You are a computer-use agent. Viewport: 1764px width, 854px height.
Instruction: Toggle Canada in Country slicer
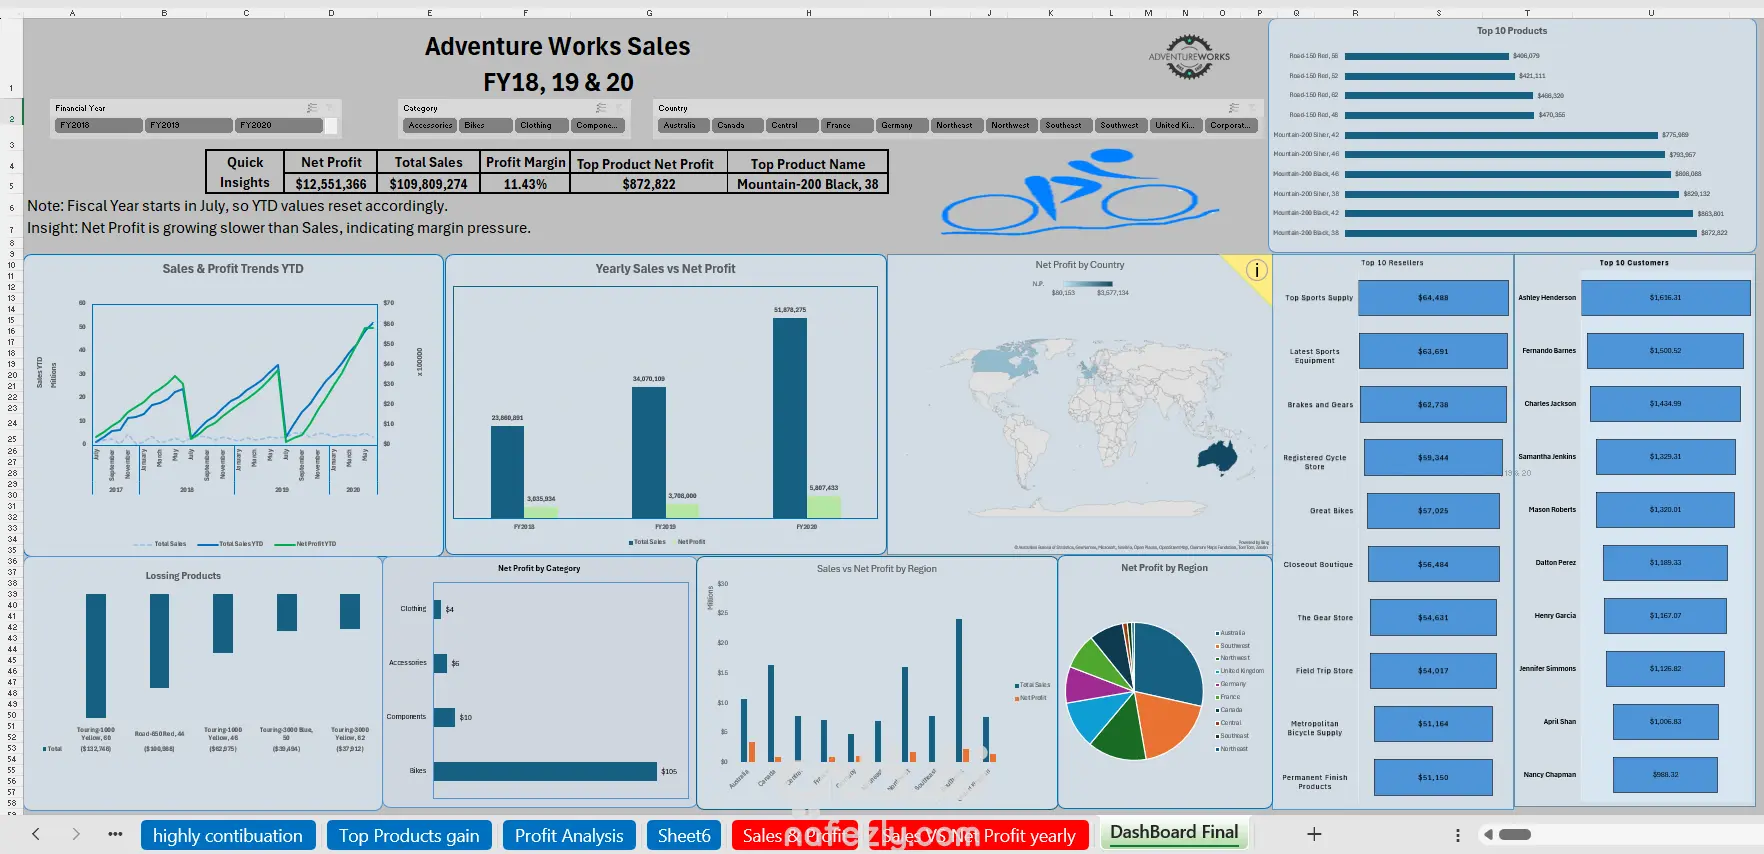(x=738, y=126)
